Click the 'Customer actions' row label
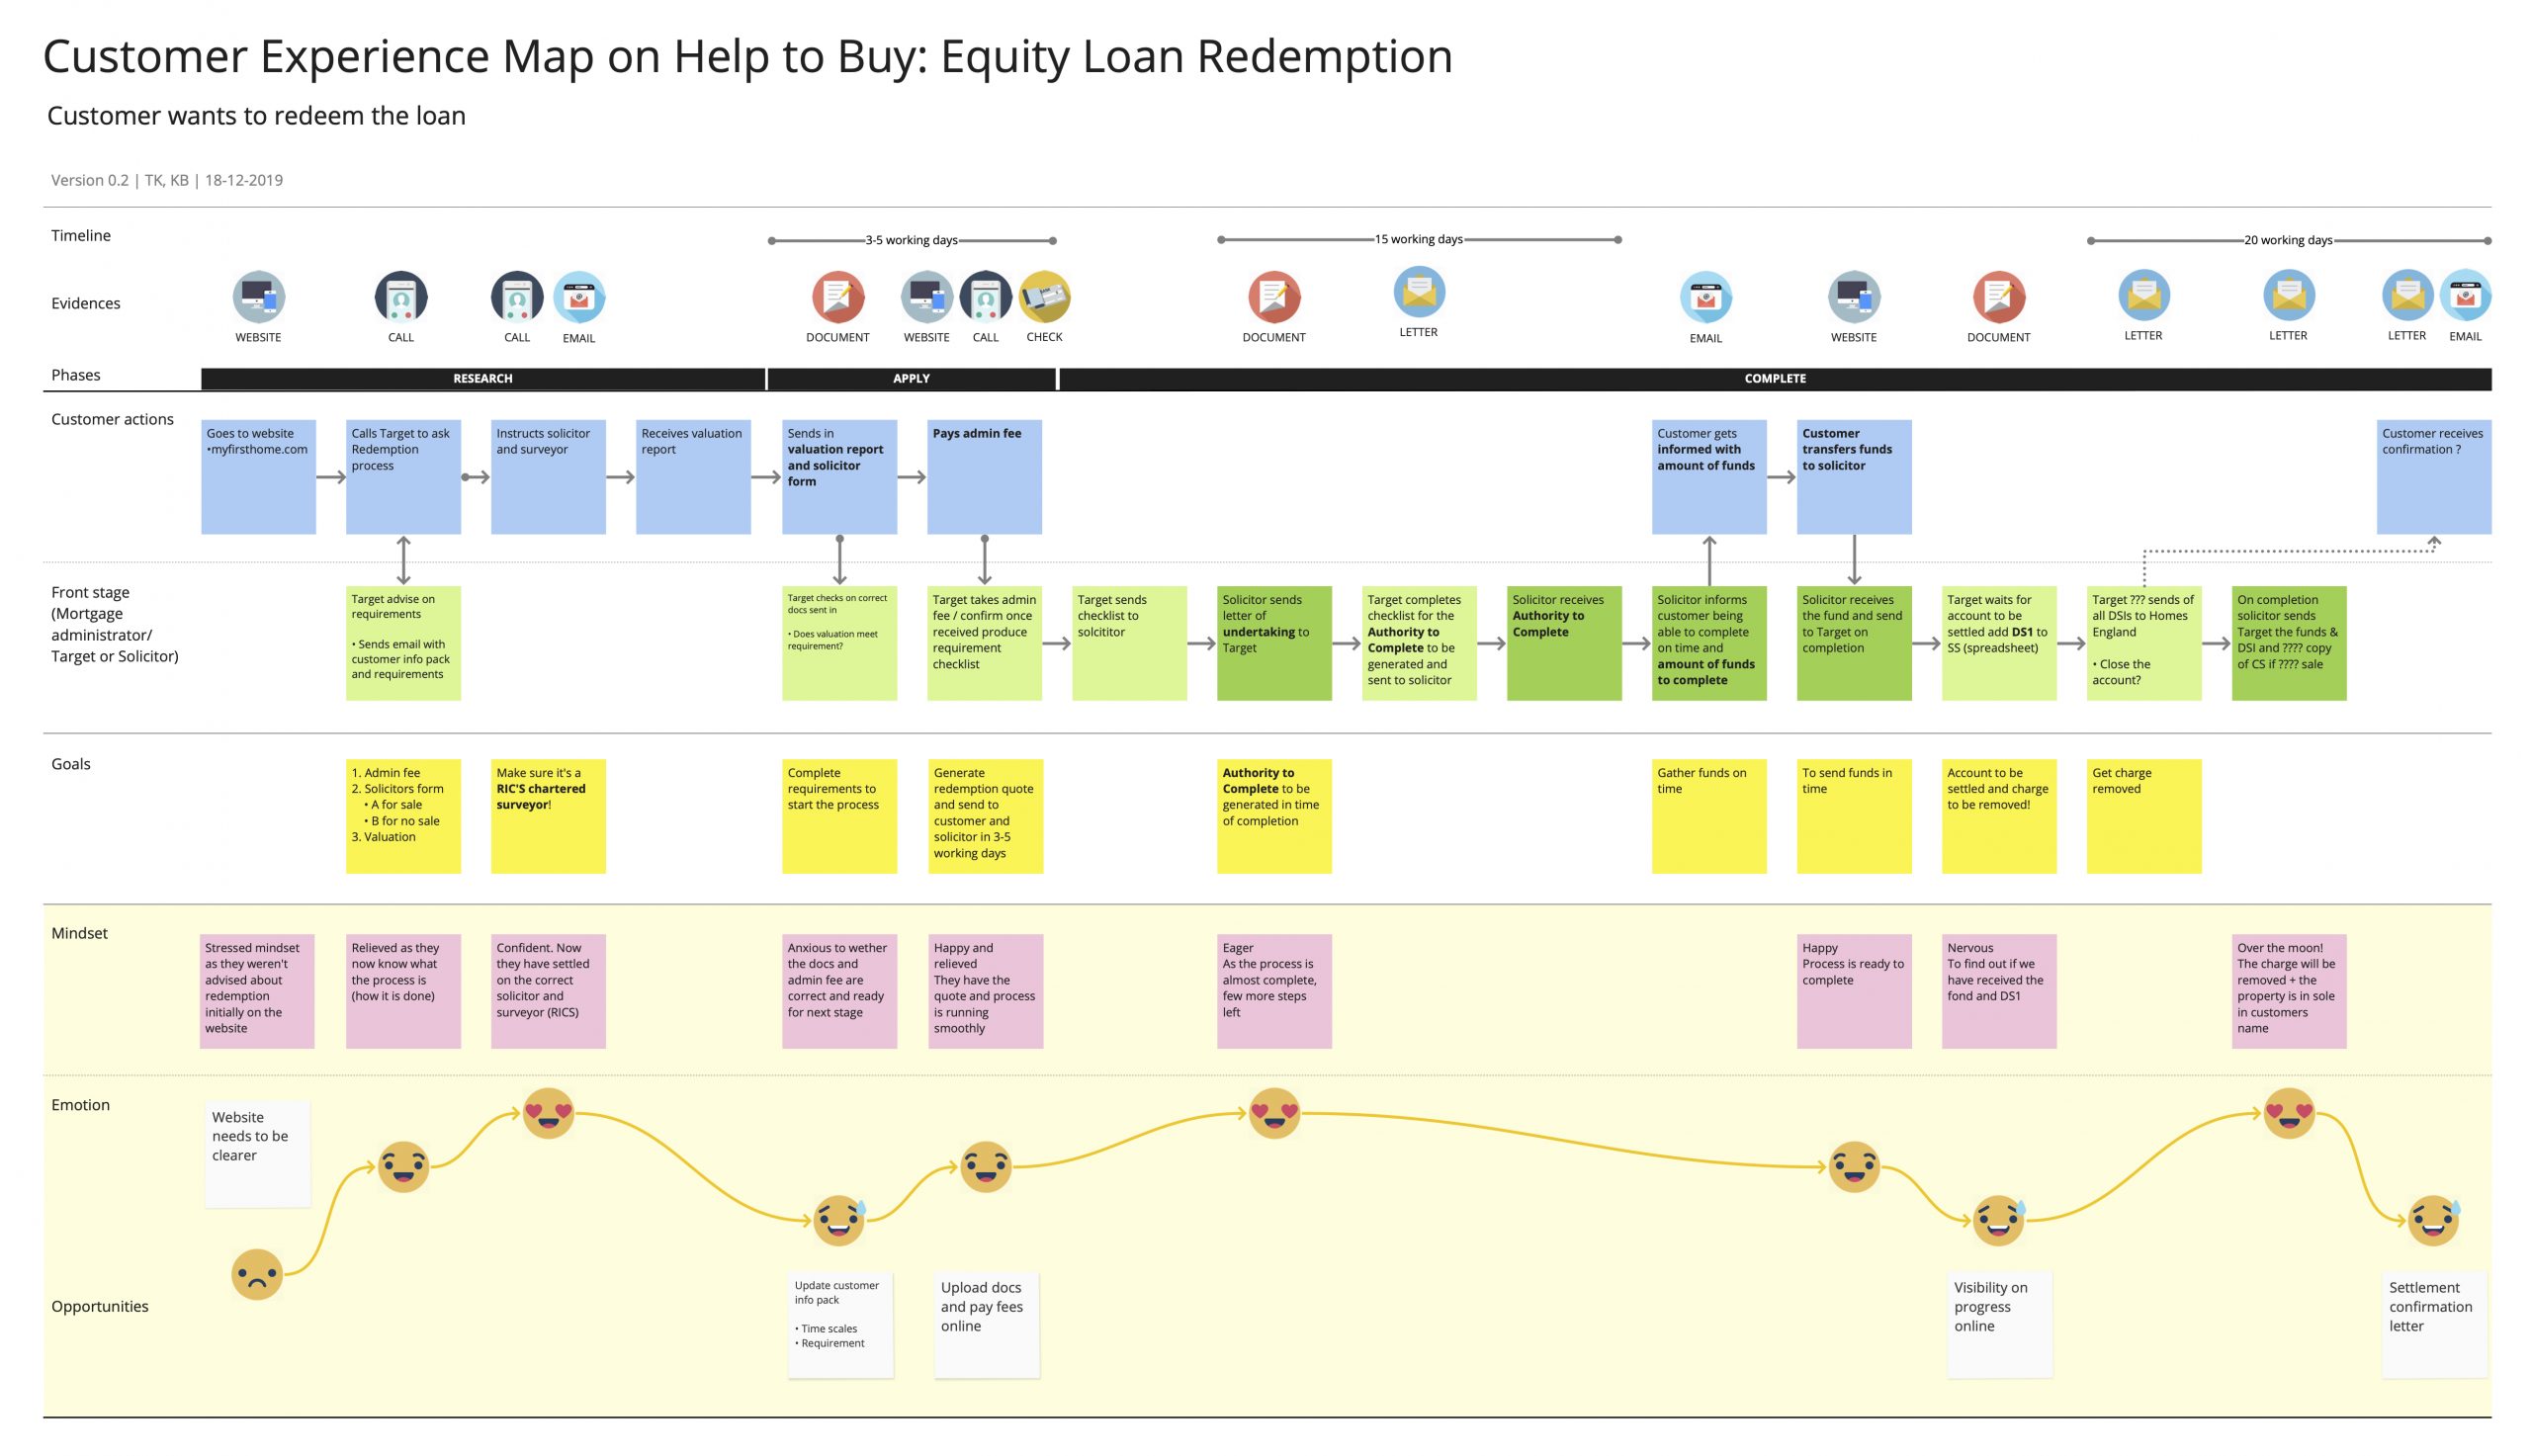 pyautogui.click(x=112, y=419)
